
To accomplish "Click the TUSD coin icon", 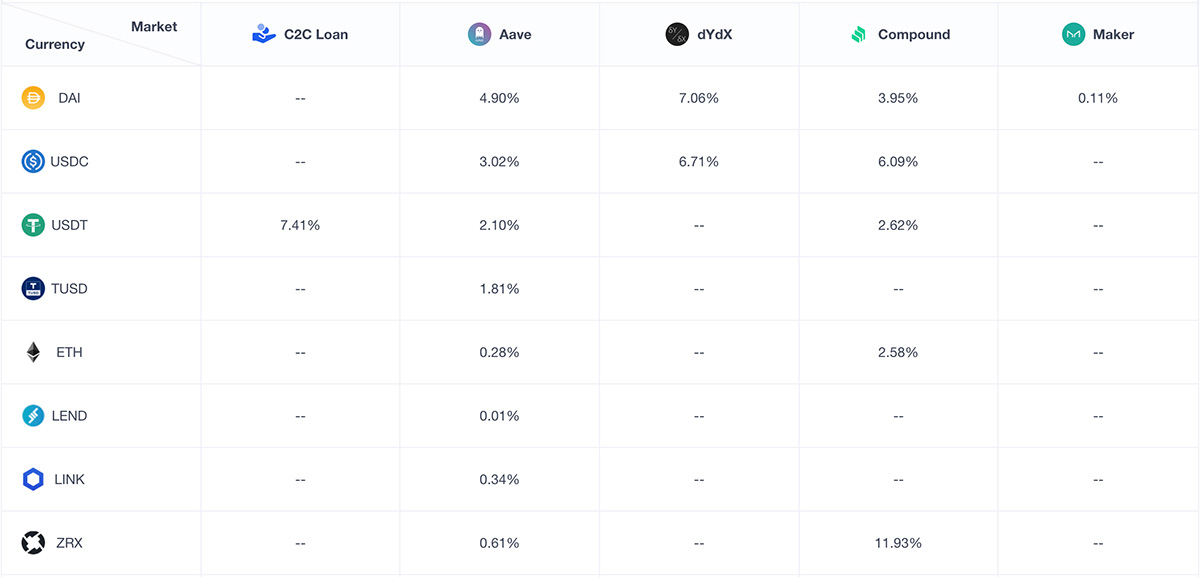I will pos(33,288).
